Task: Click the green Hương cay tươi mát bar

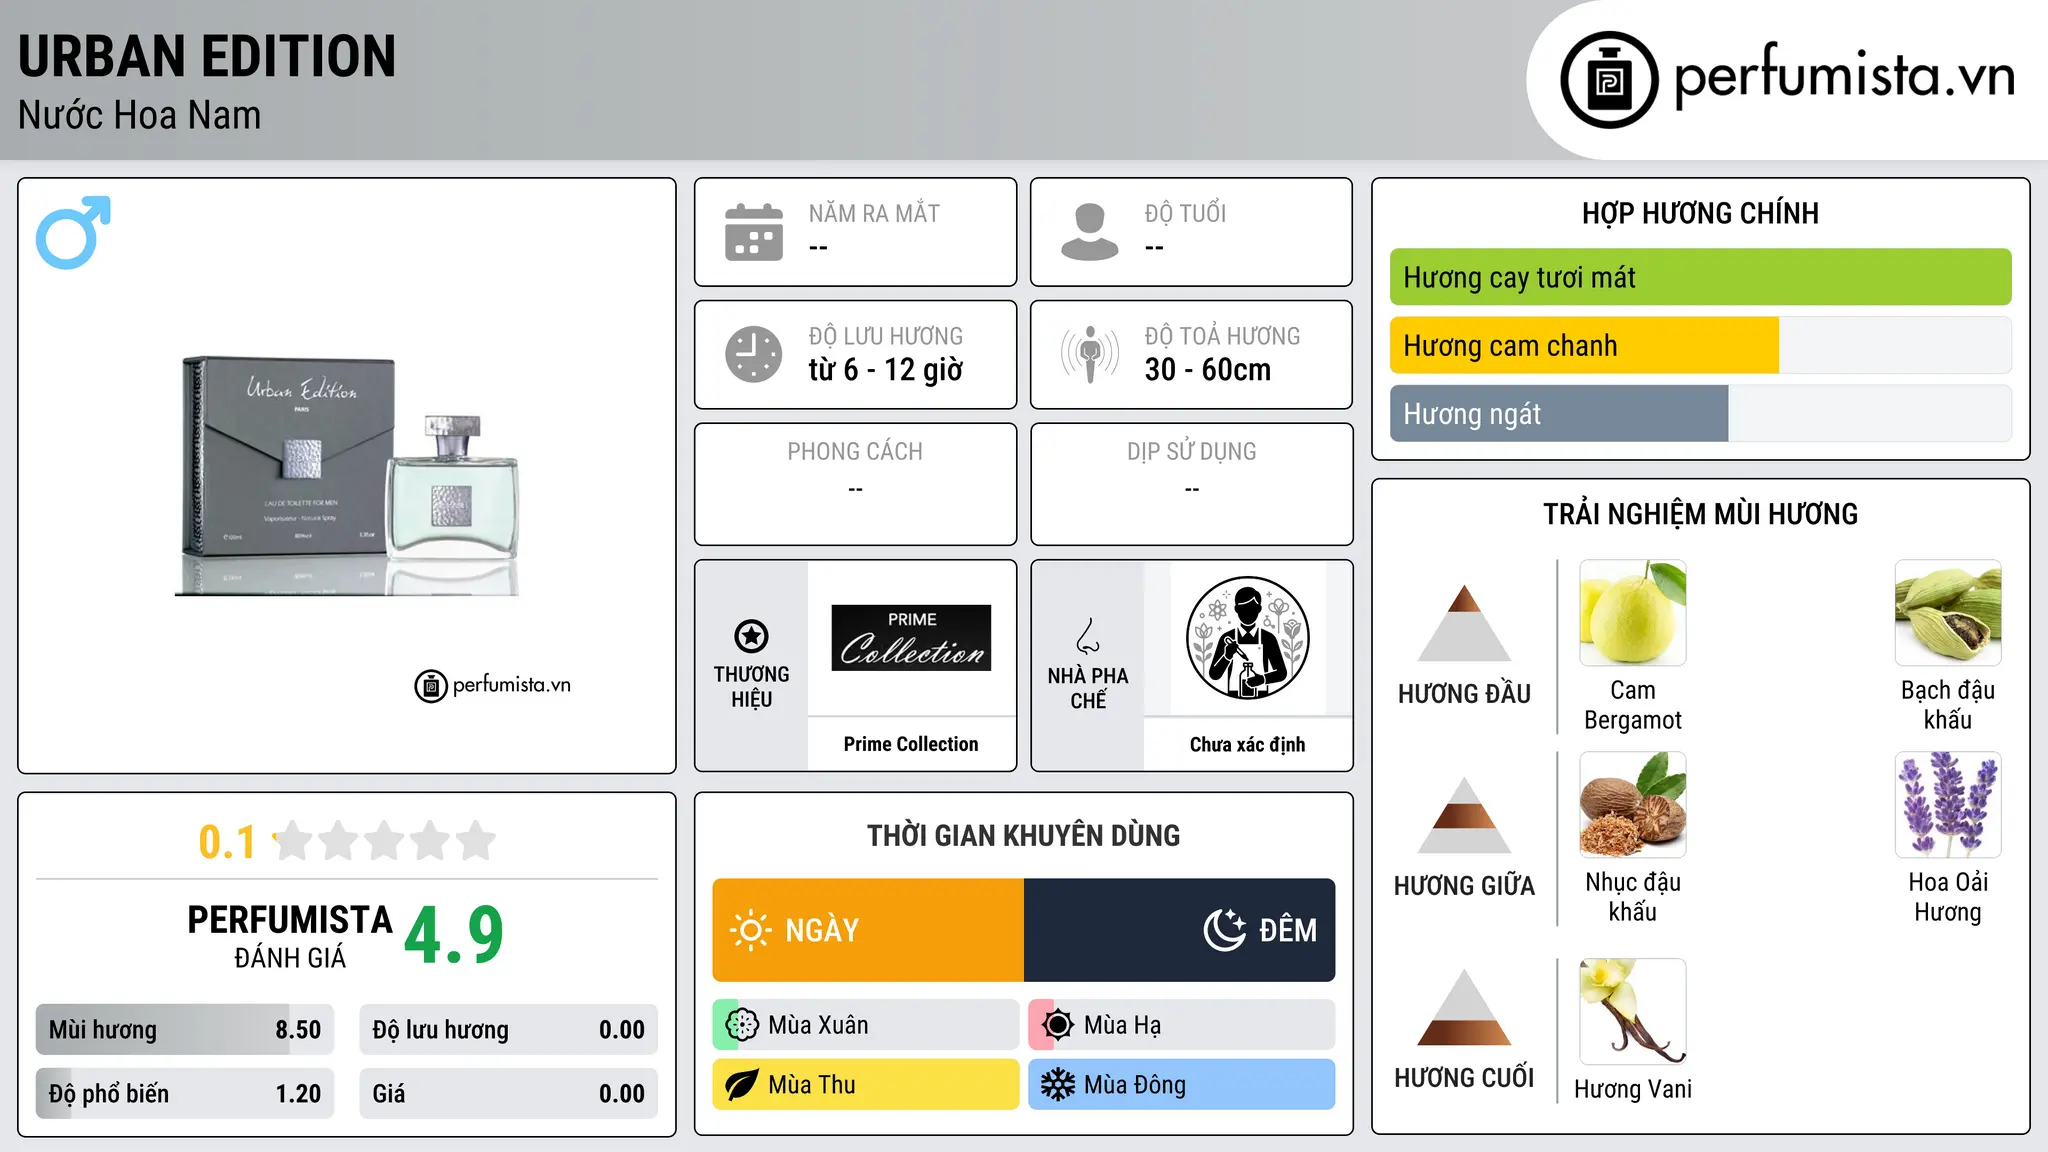Action: tap(1700, 277)
